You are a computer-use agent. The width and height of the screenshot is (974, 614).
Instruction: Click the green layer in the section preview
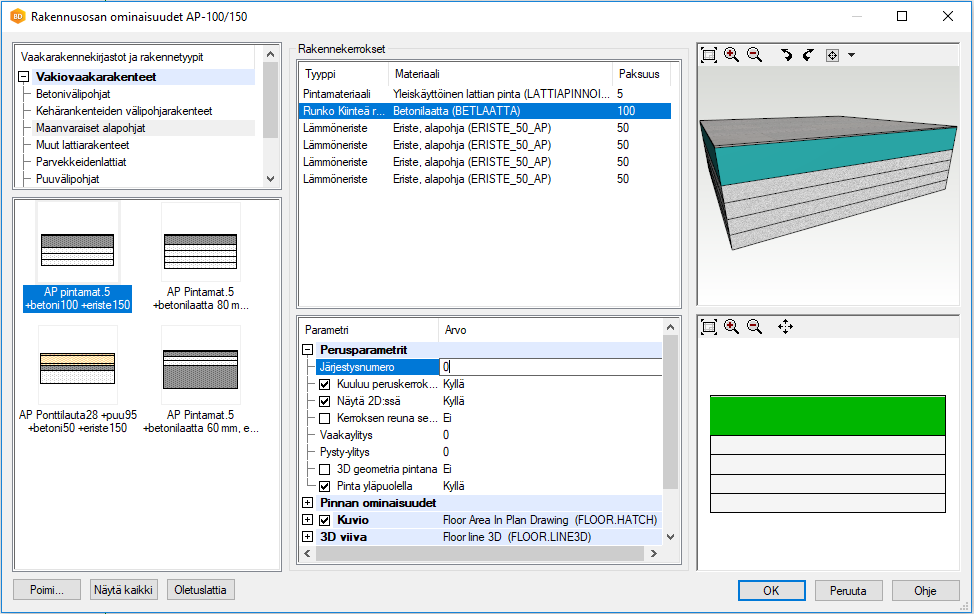pyautogui.click(x=827, y=414)
